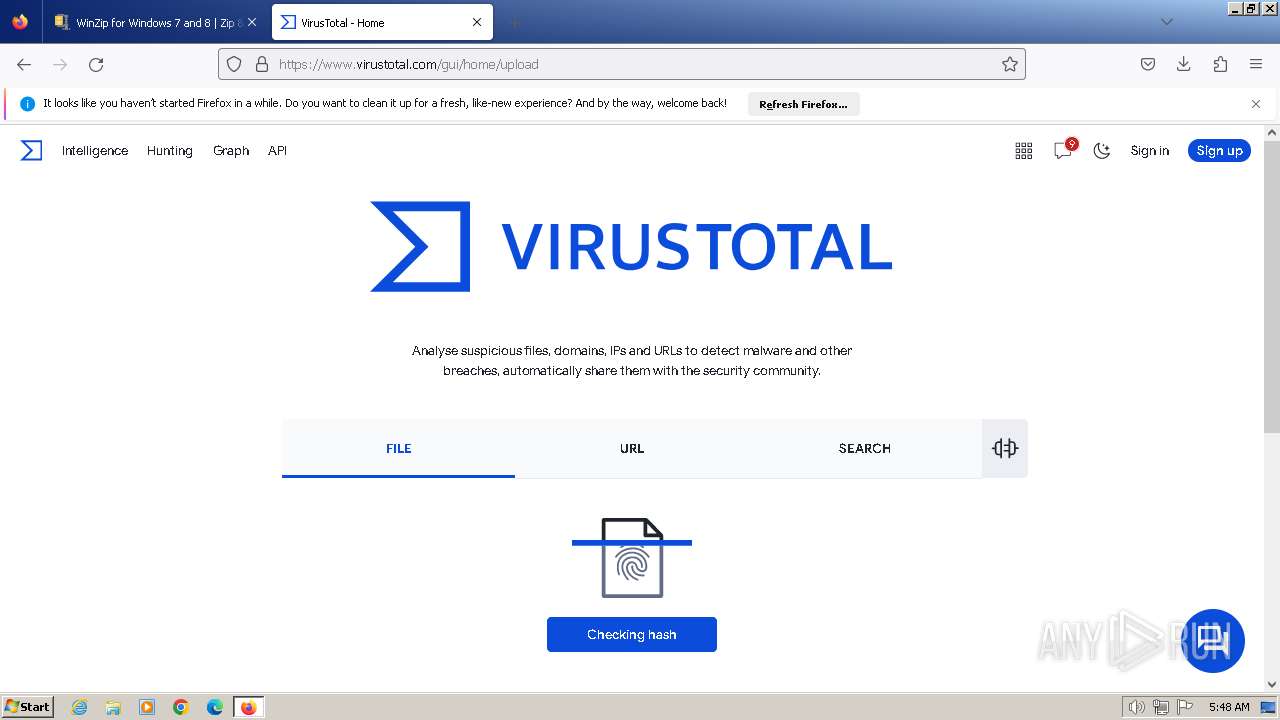Viewport: 1280px width, 720px height.
Task: Open a new browser tab
Action: [x=514, y=22]
